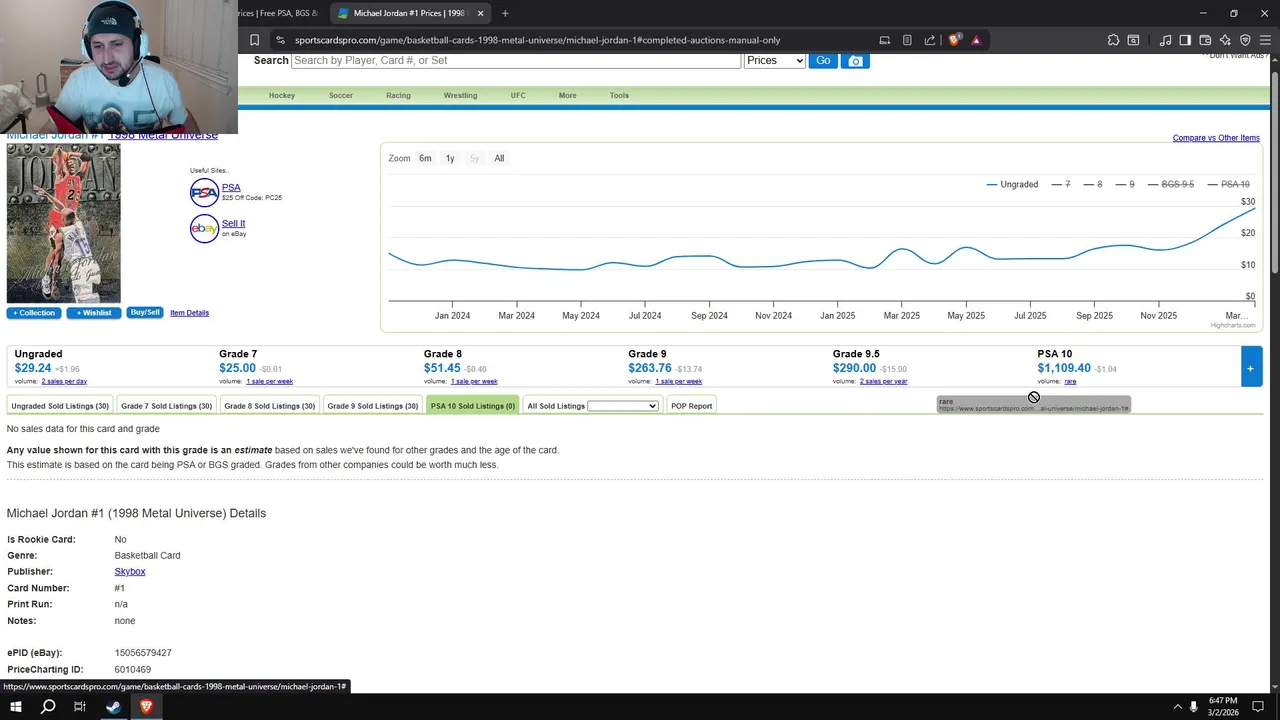This screenshot has height=720, width=1280.
Task: Click the camera photo search icon
Action: 855,61
